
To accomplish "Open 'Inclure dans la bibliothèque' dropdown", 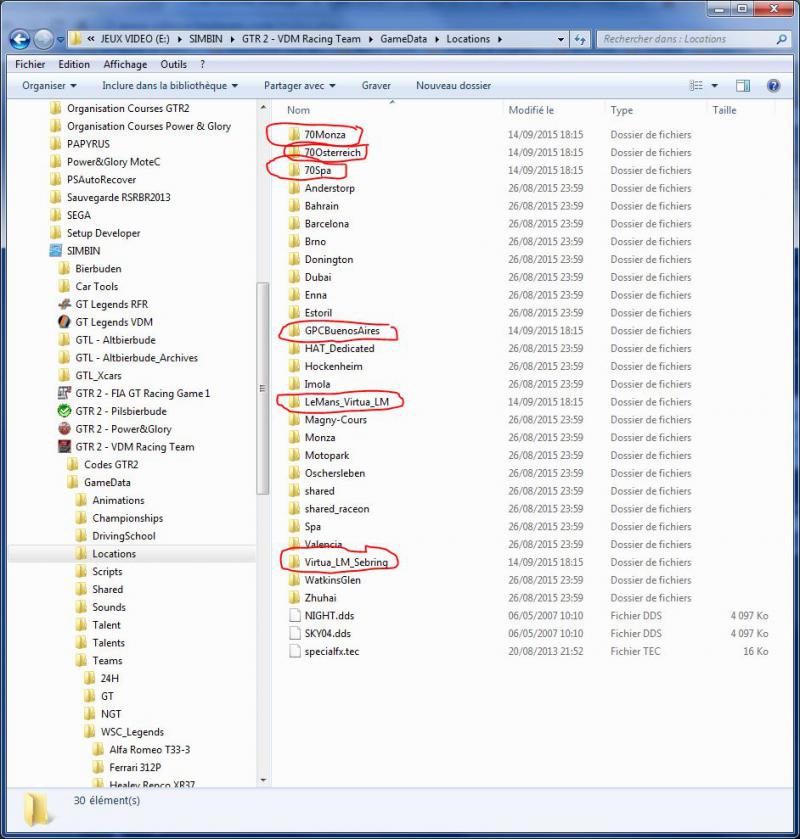I will 170,86.
